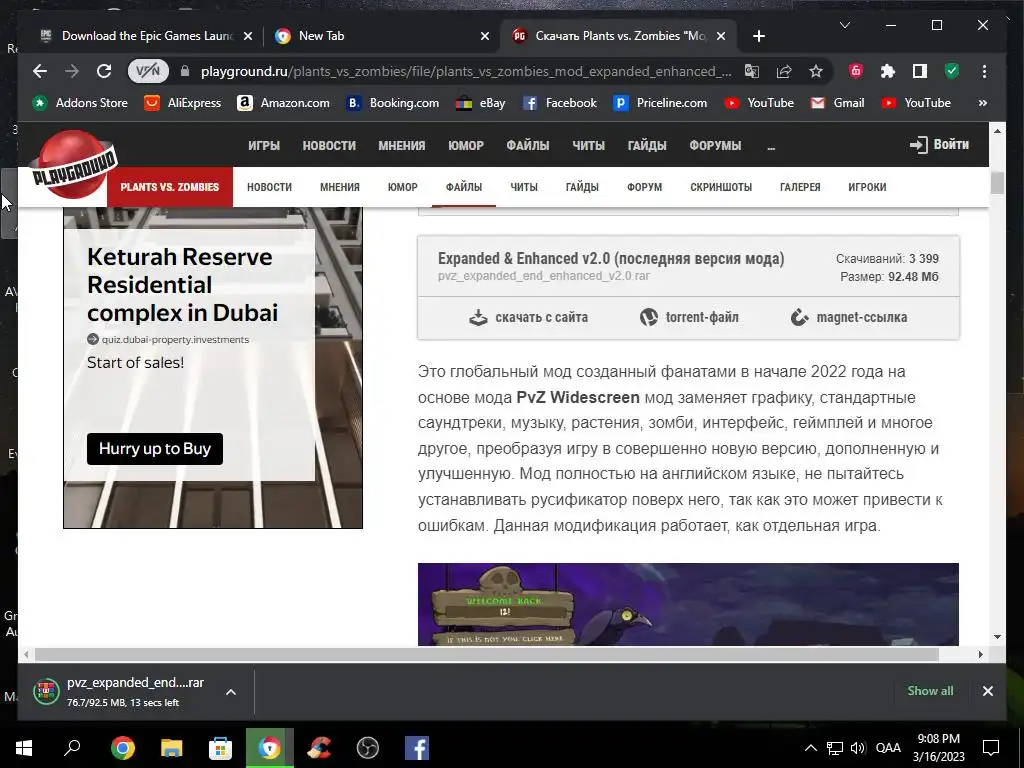Open Priceline.com bookmark
The image size is (1024, 768).
pyautogui.click(x=660, y=103)
